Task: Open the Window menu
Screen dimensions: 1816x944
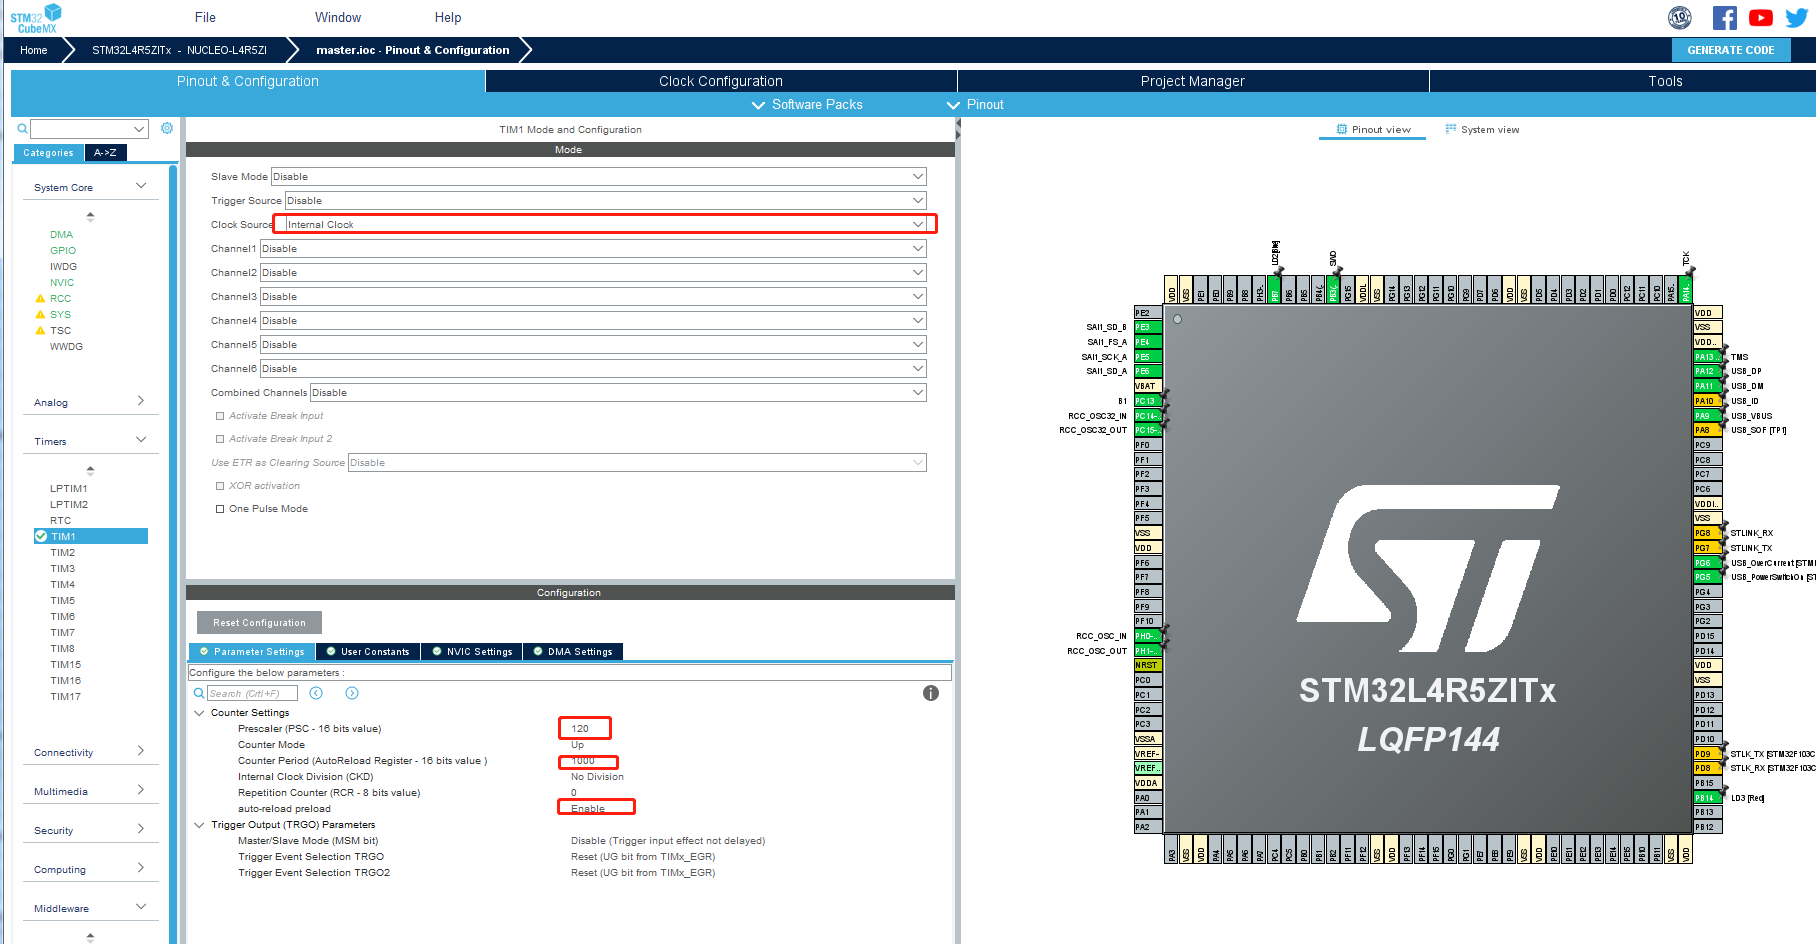Action: (x=337, y=16)
